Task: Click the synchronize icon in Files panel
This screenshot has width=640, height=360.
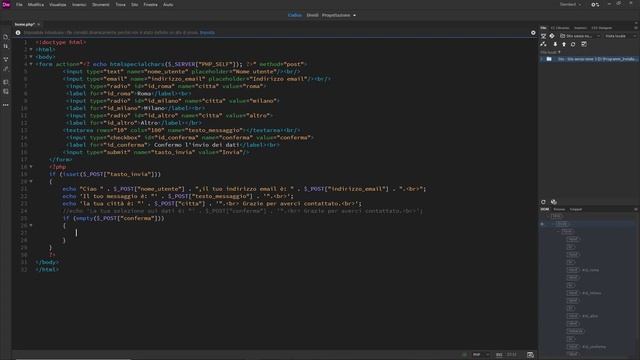Action: (573, 44)
